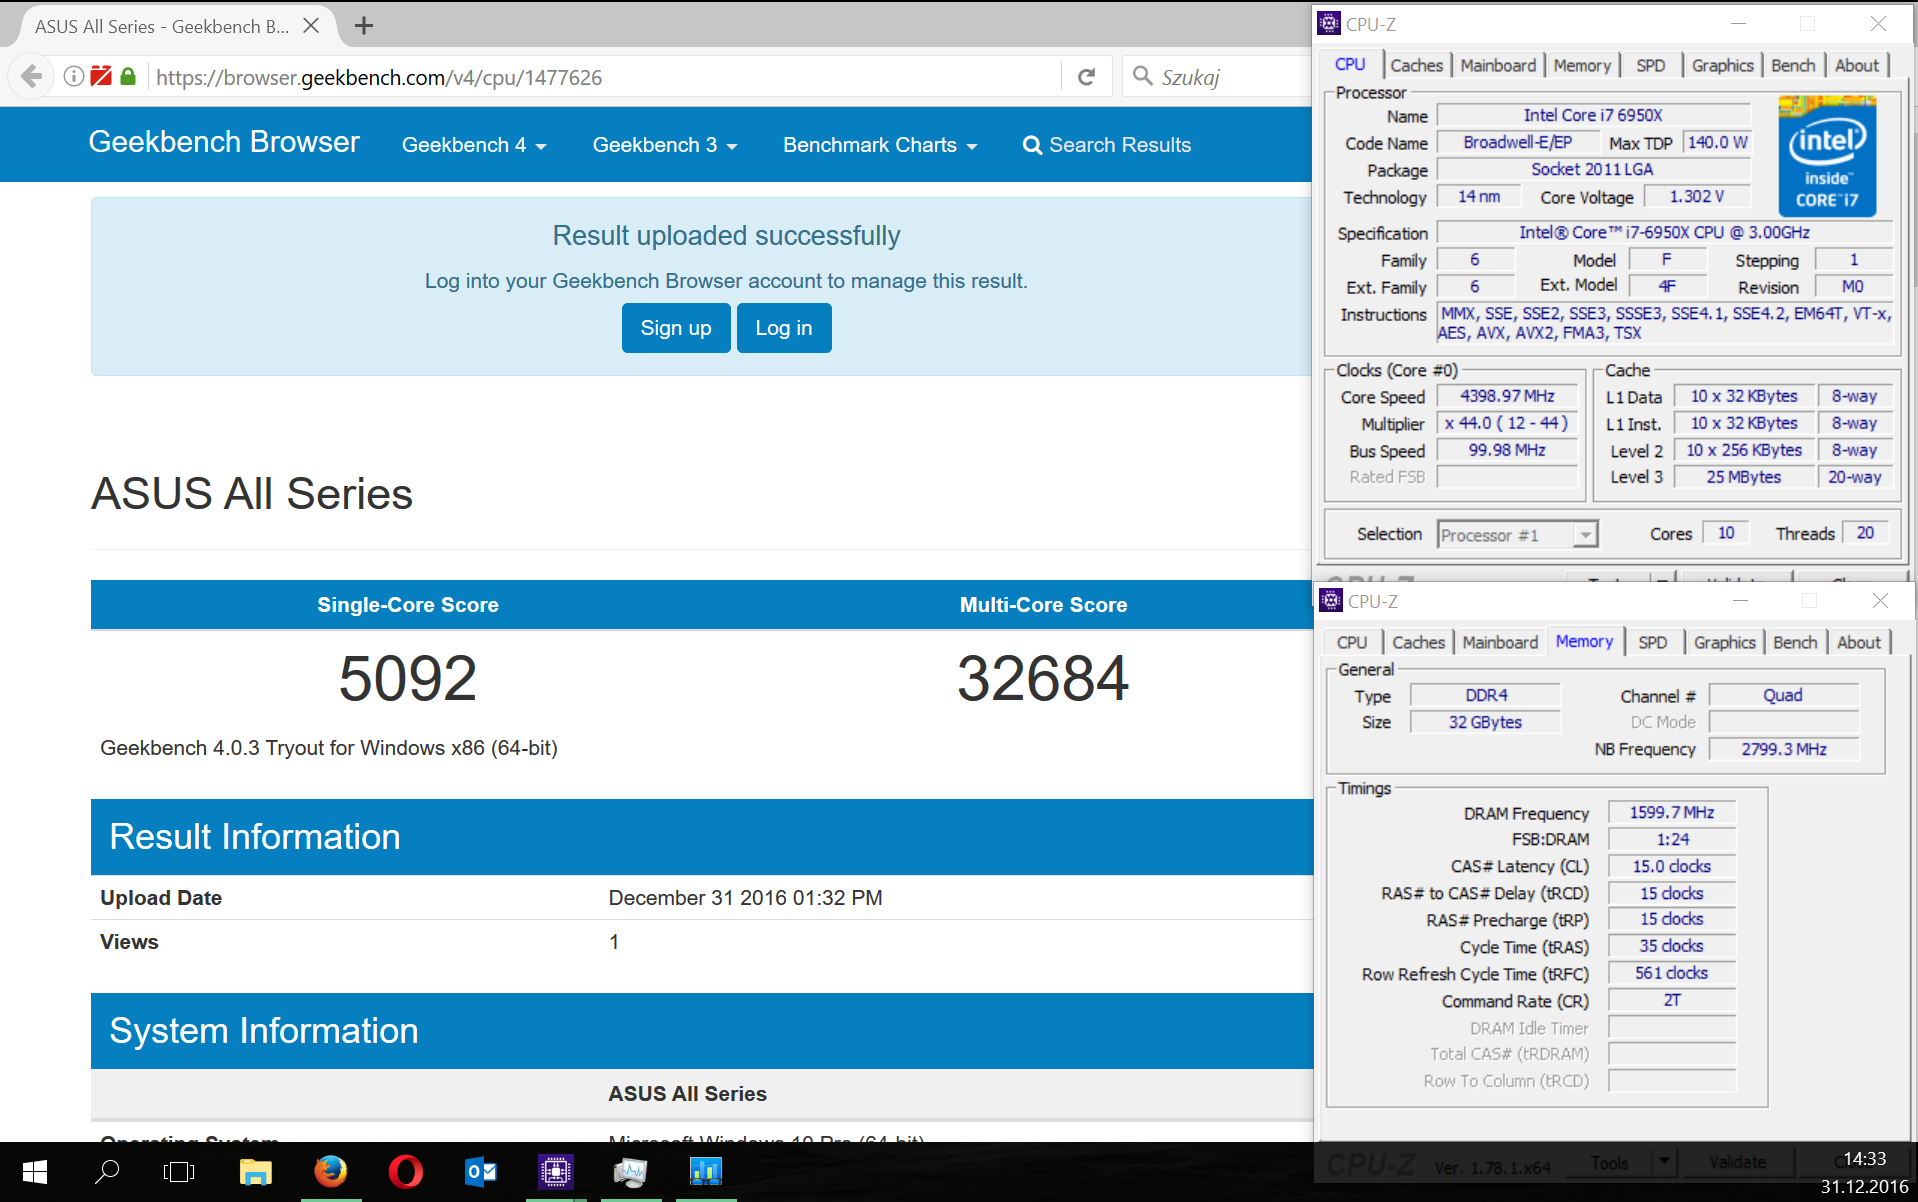Click the magnifier icon in the Szukaj search box
Screen dimensions: 1918x1202
[x=1142, y=76]
